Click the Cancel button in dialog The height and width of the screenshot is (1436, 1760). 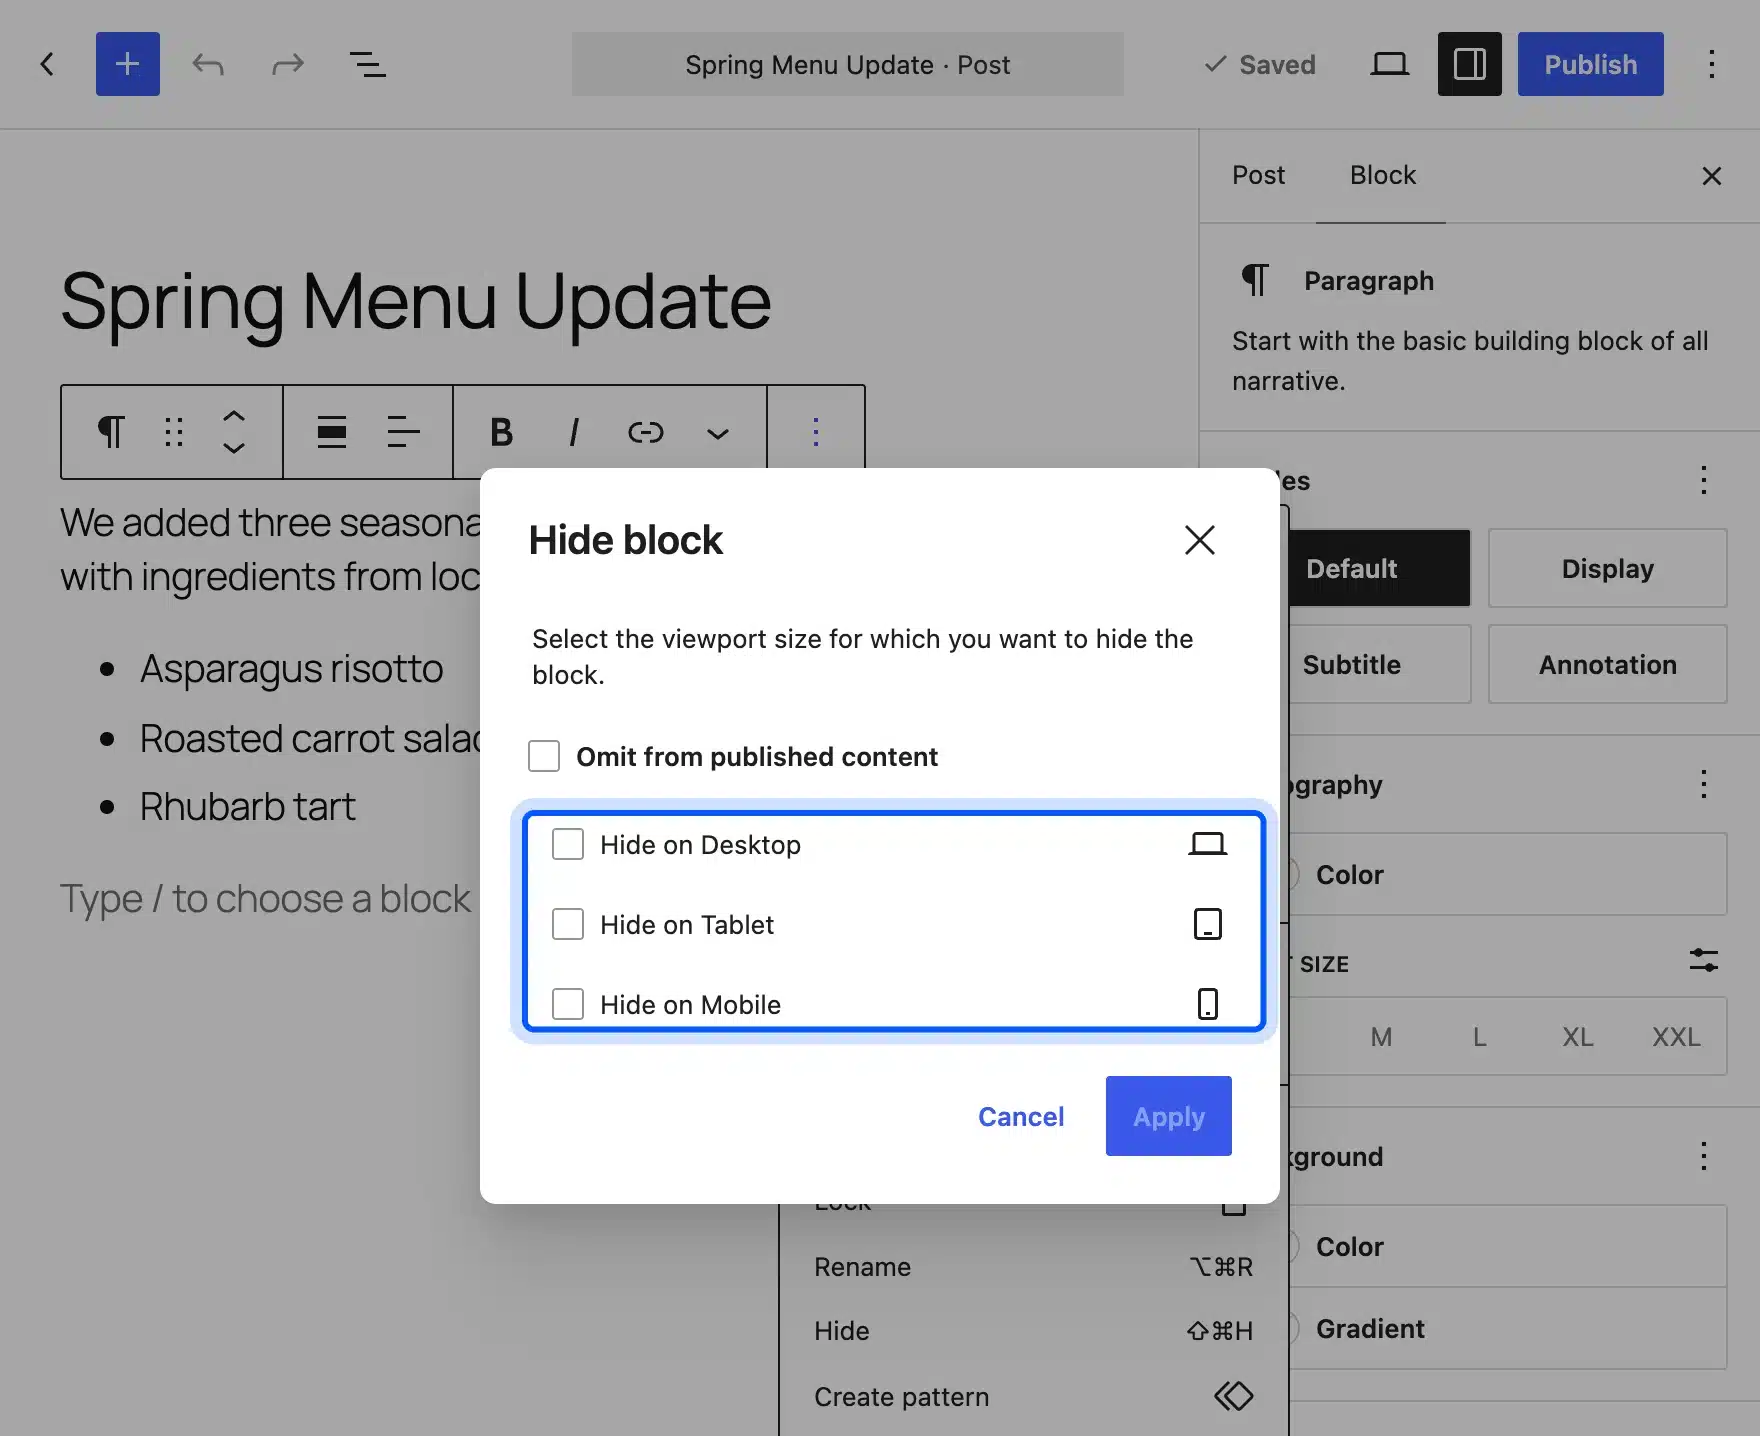pyautogui.click(x=1021, y=1116)
